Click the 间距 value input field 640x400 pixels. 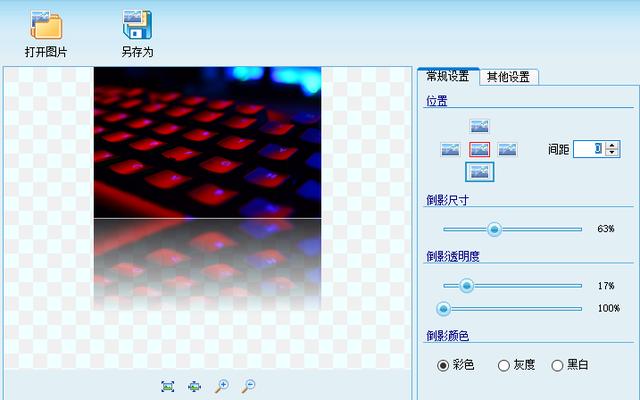(x=588, y=149)
